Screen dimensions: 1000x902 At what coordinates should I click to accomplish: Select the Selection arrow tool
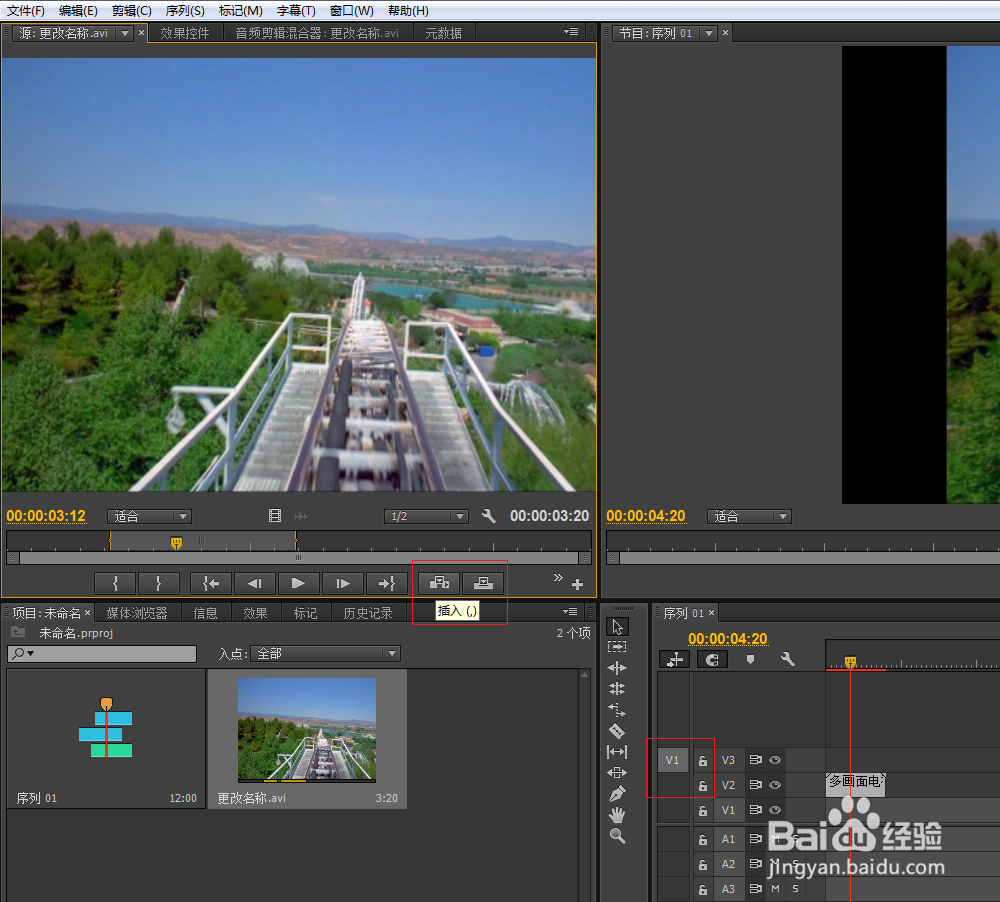(617, 626)
